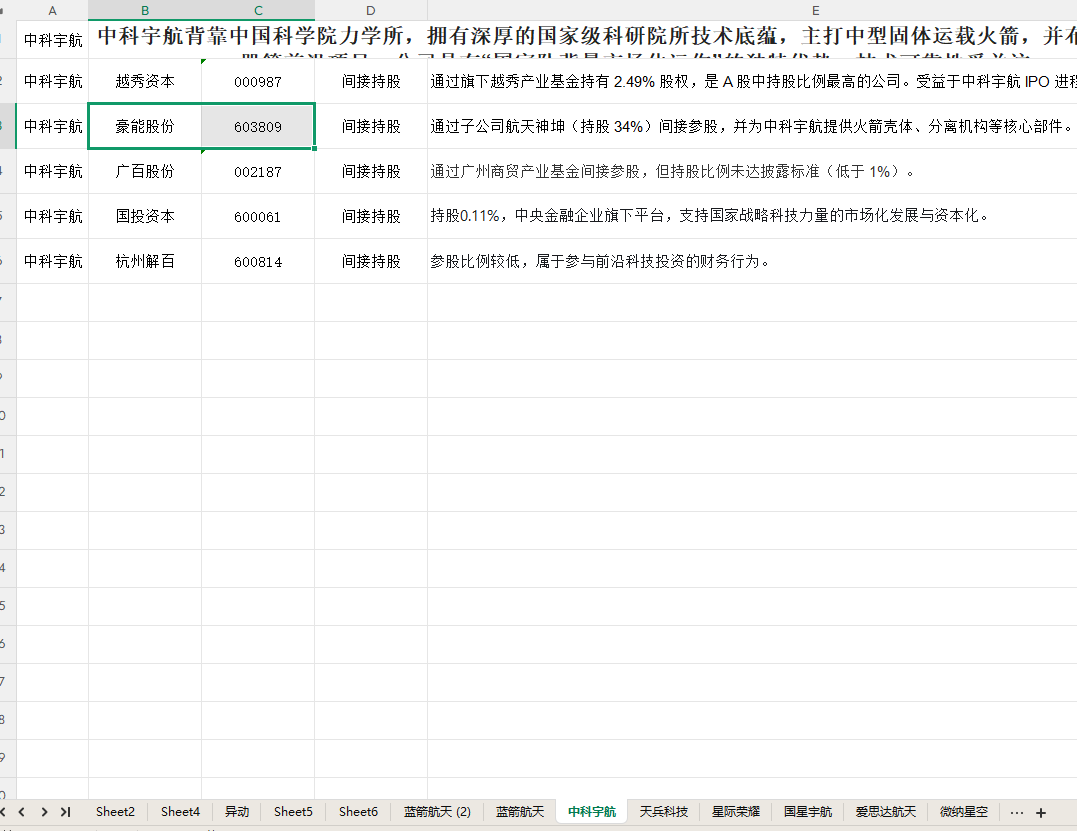Go to next sheet tab arrow
This screenshot has width=1077, height=831.
[x=44, y=812]
